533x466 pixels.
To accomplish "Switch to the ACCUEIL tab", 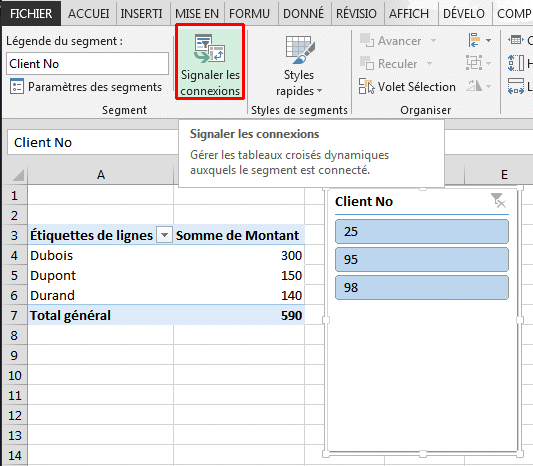I will point(88,14).
